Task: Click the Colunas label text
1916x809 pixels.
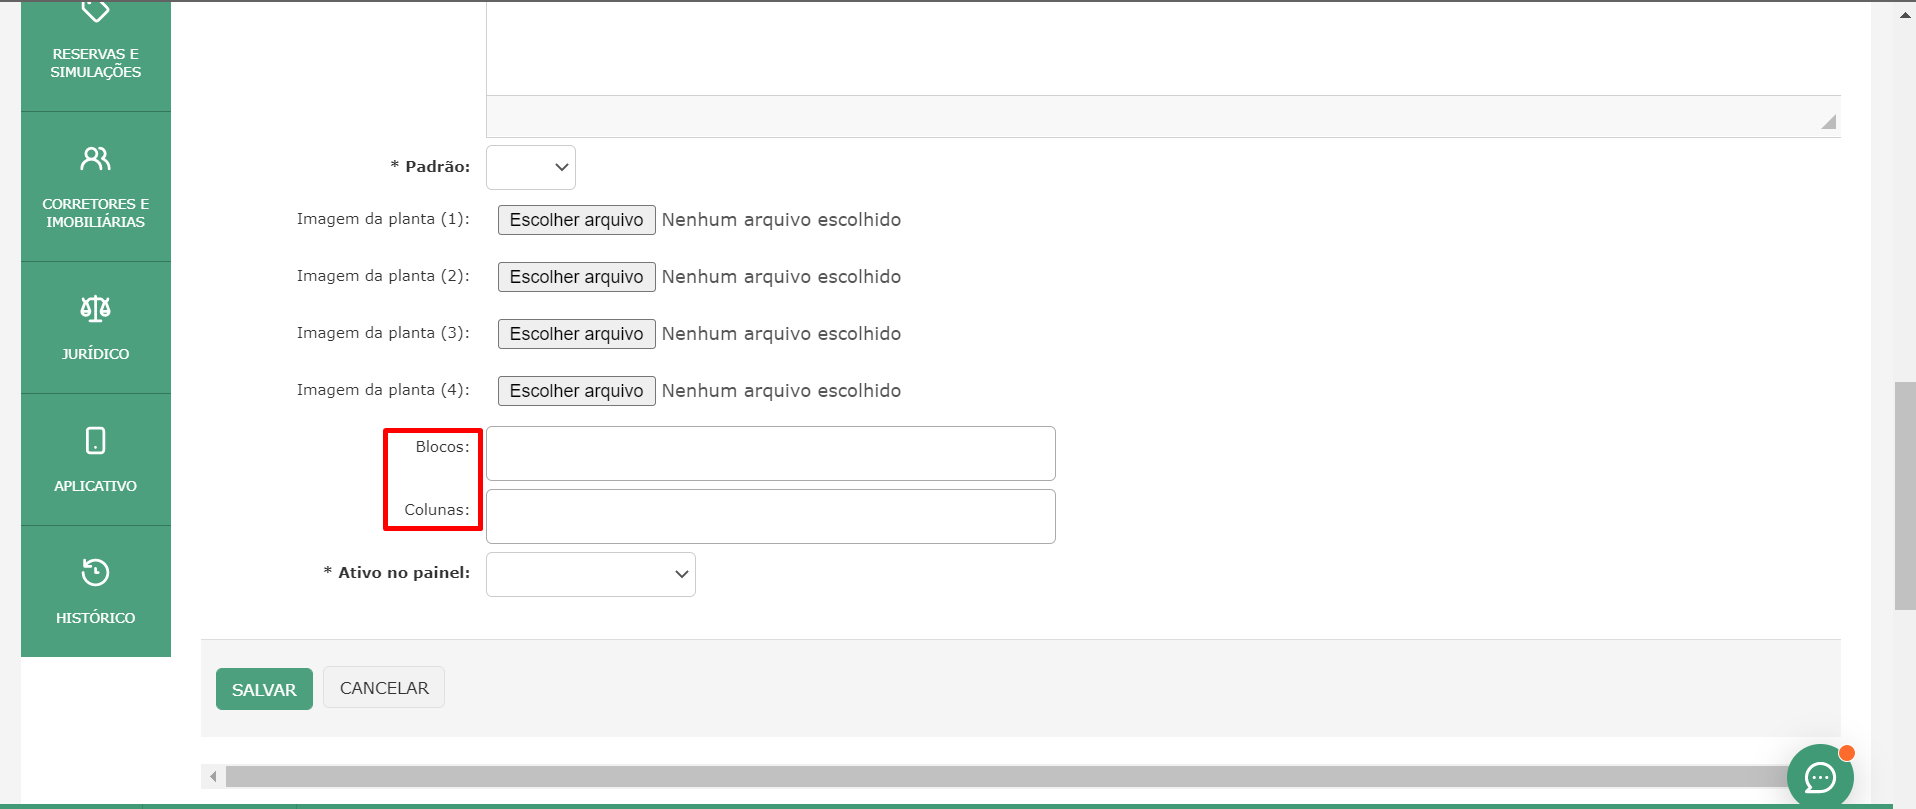Action: click(x=437, y=510)
